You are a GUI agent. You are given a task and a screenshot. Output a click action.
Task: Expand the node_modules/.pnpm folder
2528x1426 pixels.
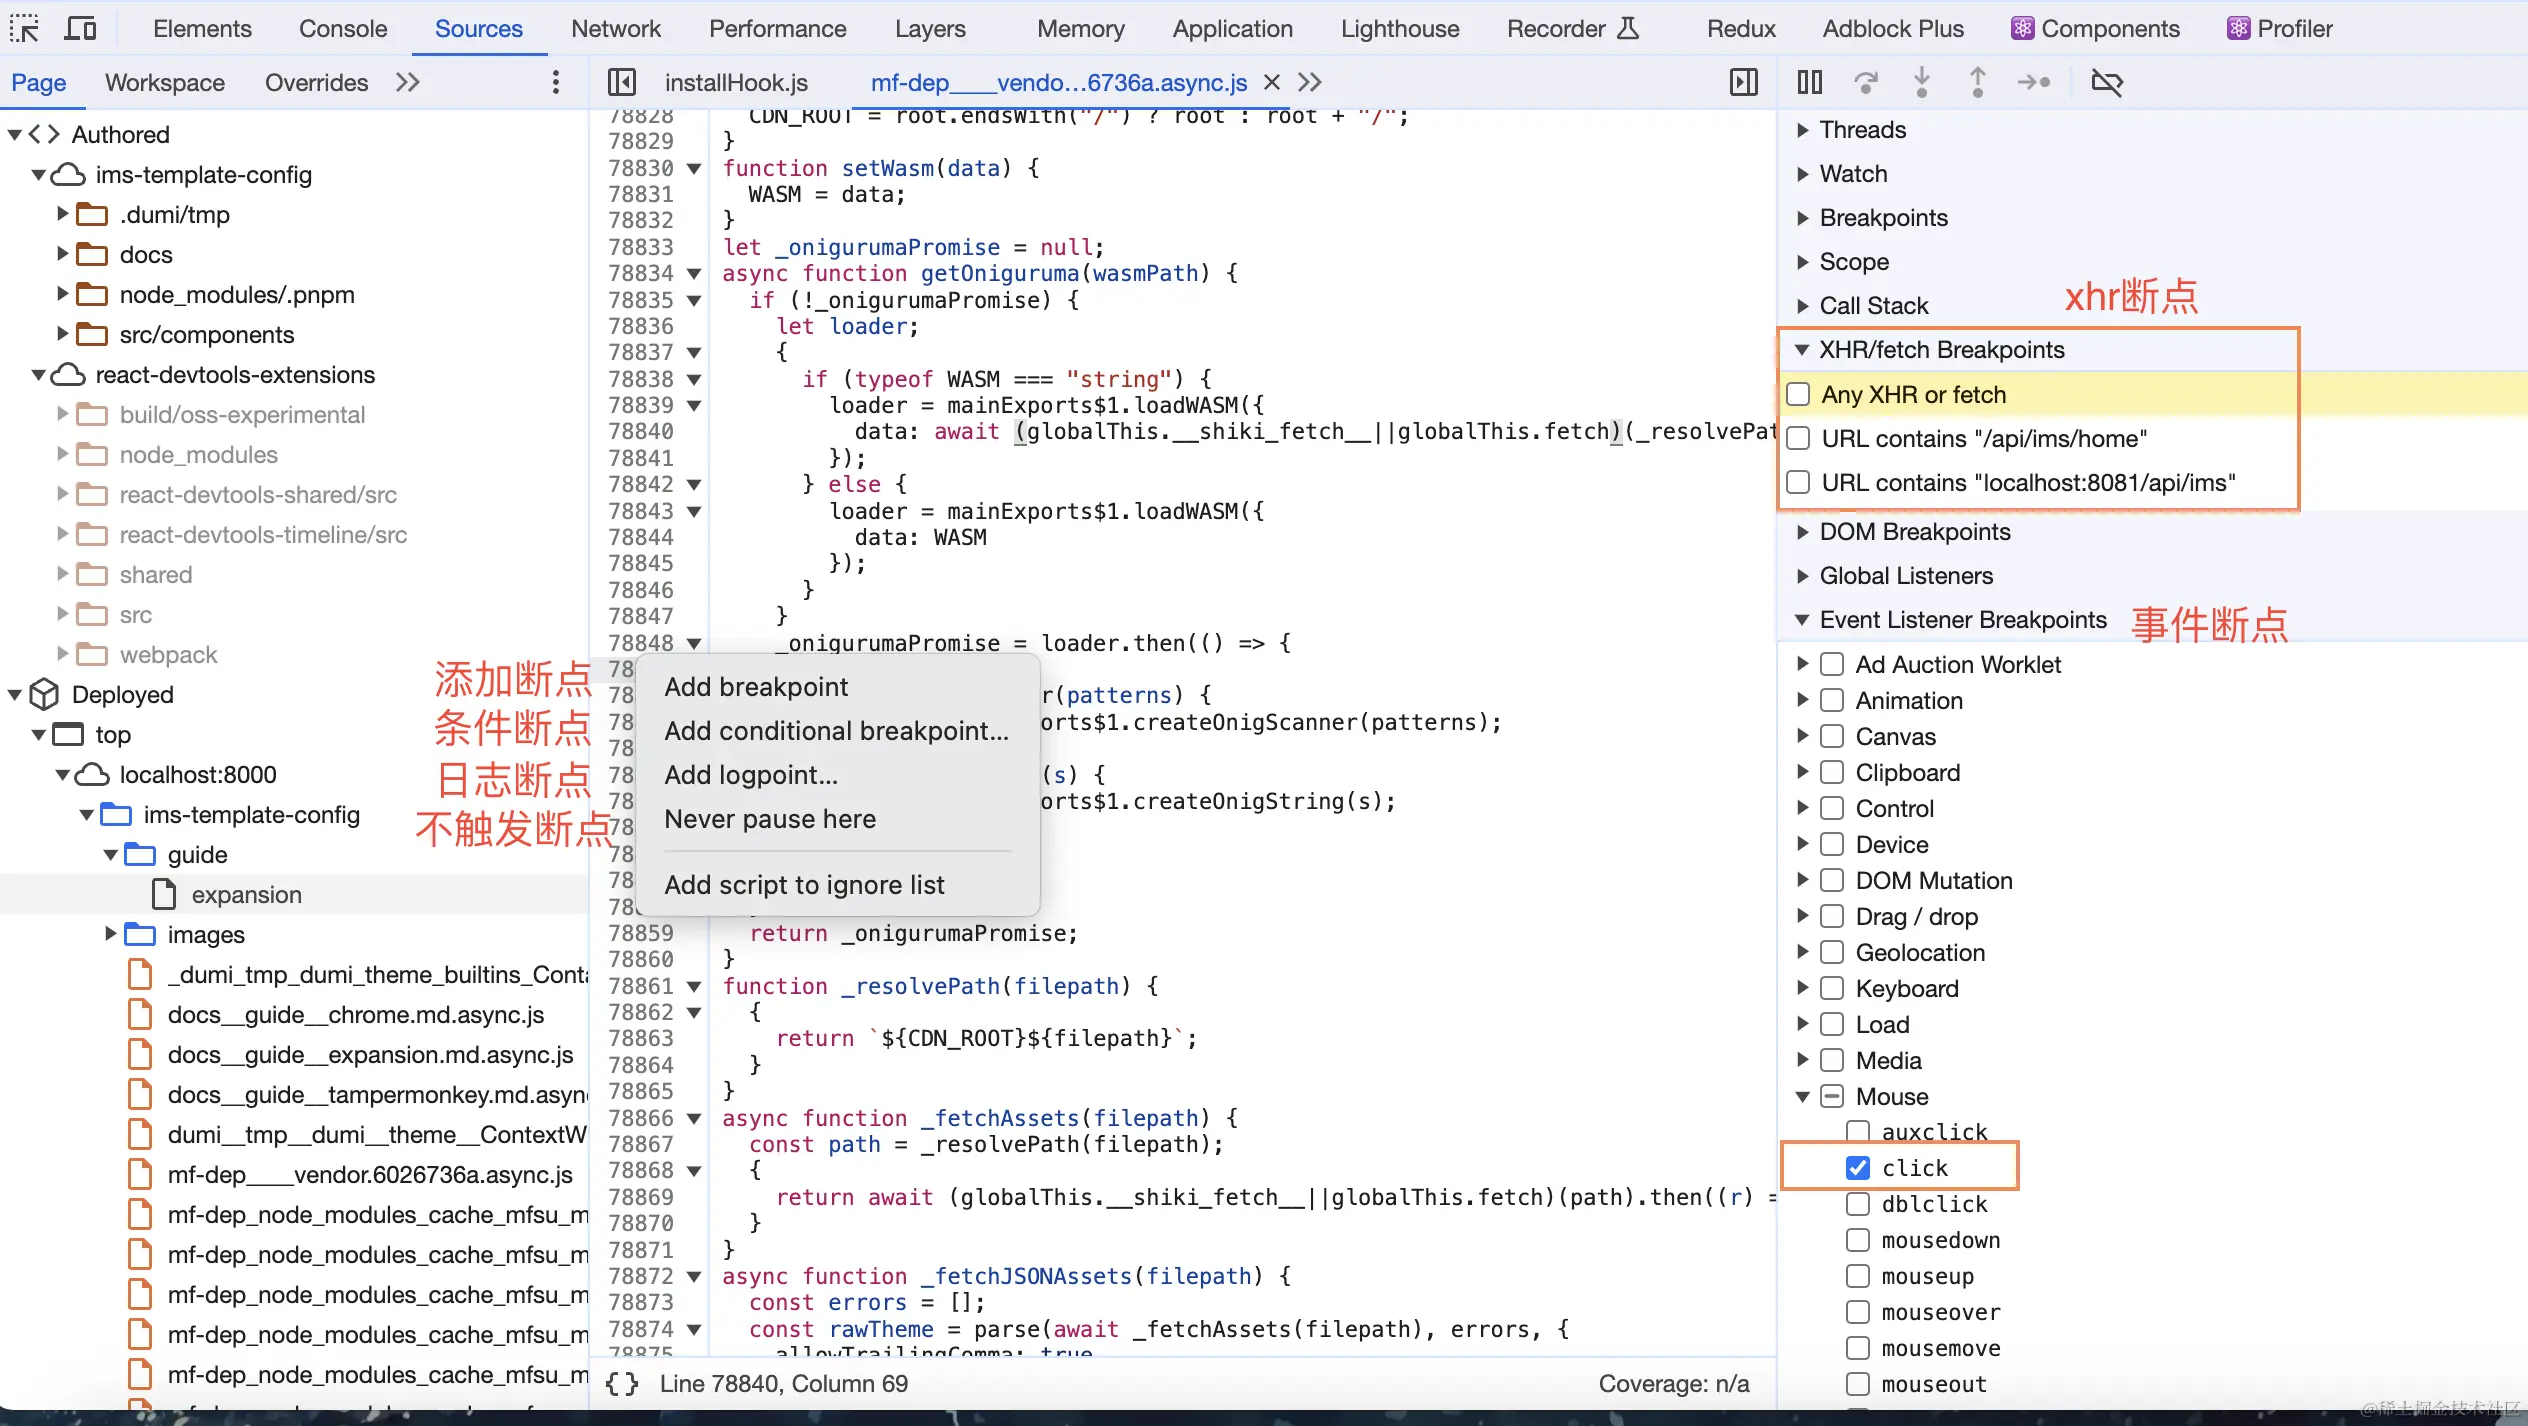pos(62,294)
